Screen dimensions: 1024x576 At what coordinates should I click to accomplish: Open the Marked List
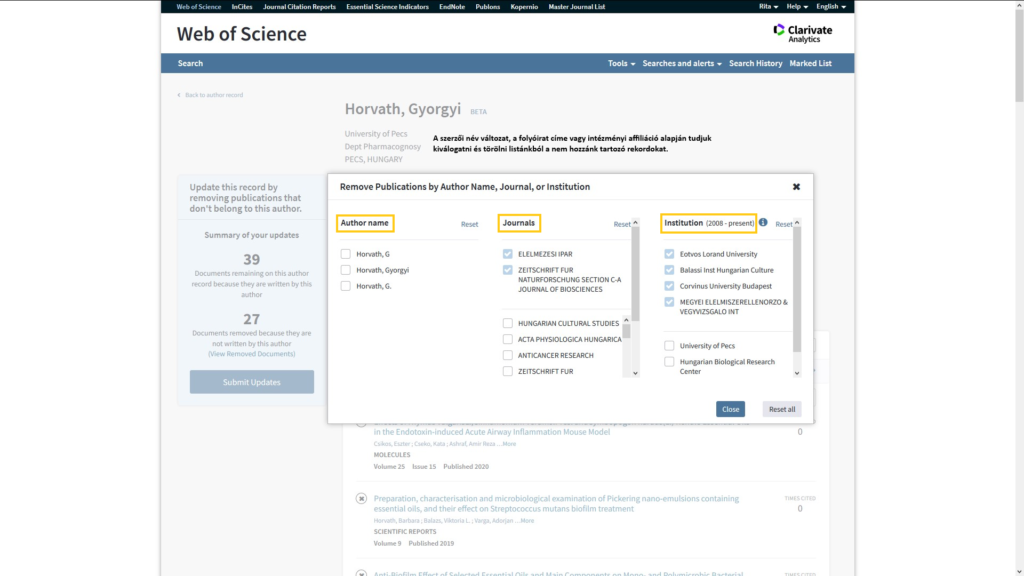click(810, 63)
